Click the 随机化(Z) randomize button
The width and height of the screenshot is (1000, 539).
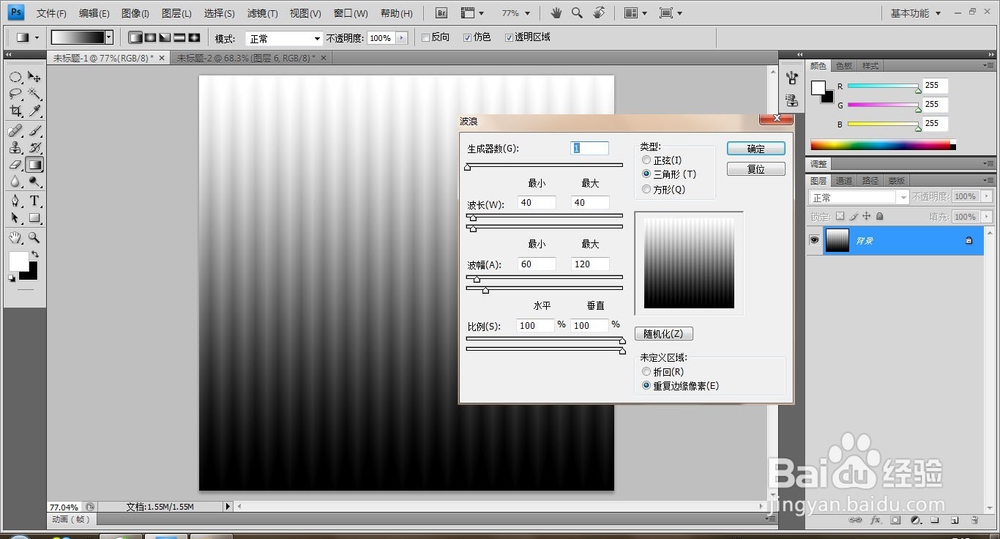point(663,334)
